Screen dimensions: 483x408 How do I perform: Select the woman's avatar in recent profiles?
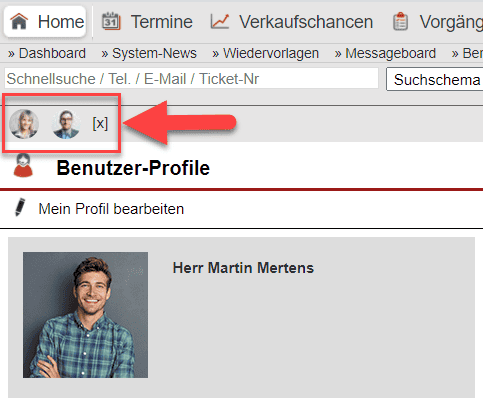(24, 124)
